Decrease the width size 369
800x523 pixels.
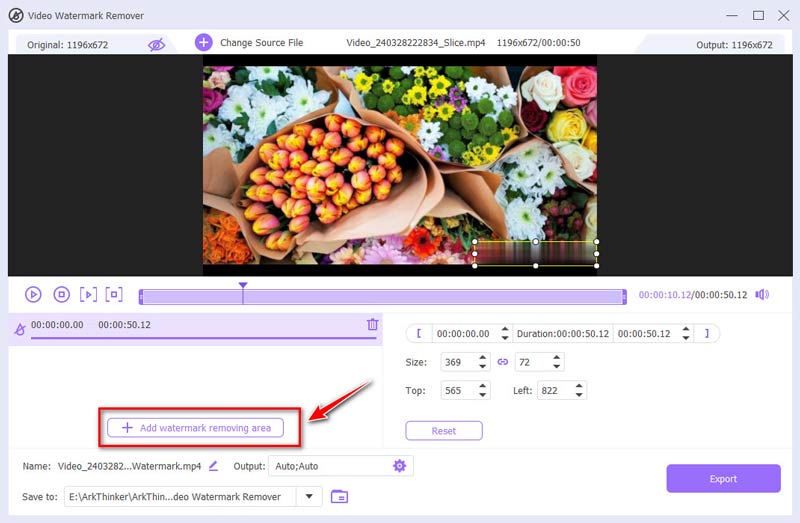point(482,366)
